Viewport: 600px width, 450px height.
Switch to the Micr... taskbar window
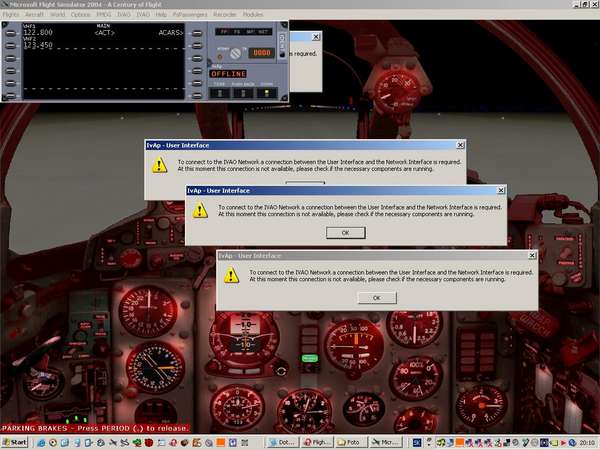386,443
